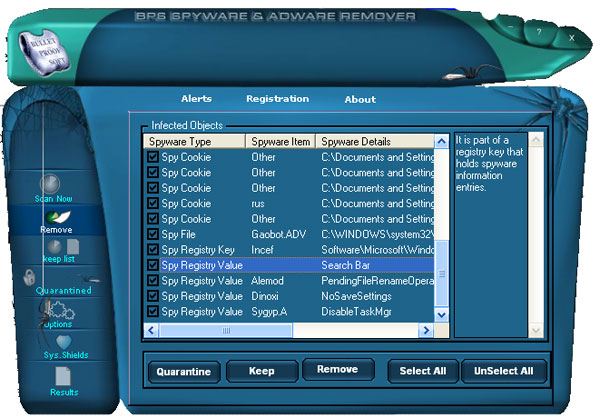
Task: Open the keep list sidebar icon
Action: 64,247
